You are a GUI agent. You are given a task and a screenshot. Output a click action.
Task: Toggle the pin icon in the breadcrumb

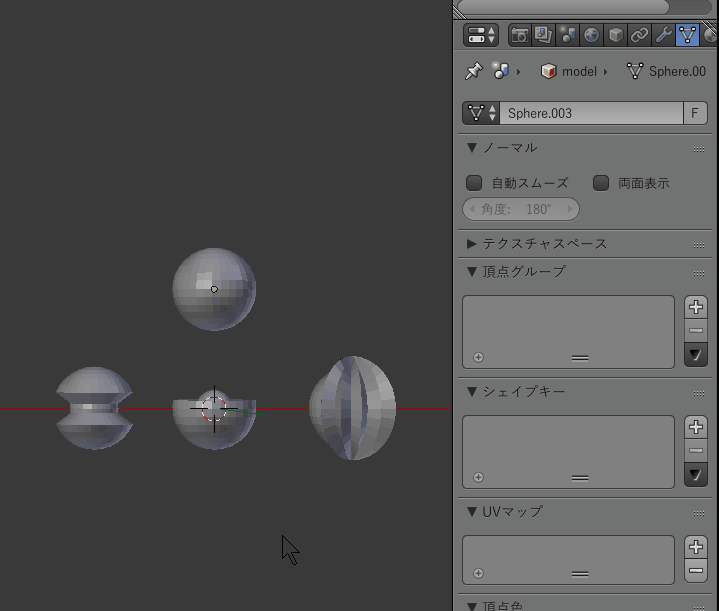coord(474,71)
